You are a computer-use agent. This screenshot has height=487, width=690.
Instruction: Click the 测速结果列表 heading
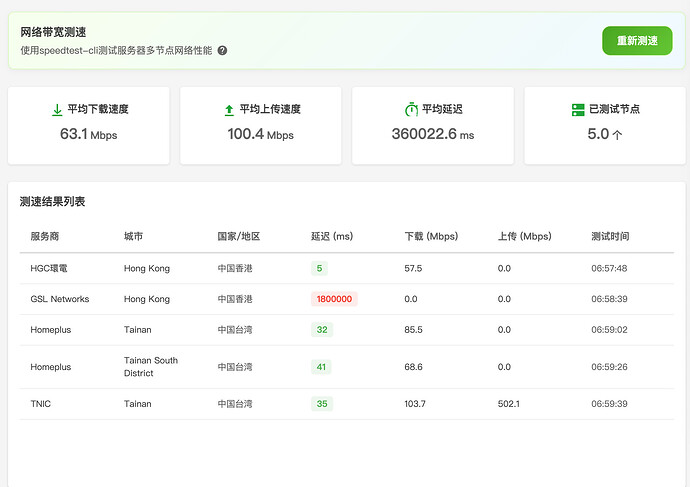pos(52,202)
